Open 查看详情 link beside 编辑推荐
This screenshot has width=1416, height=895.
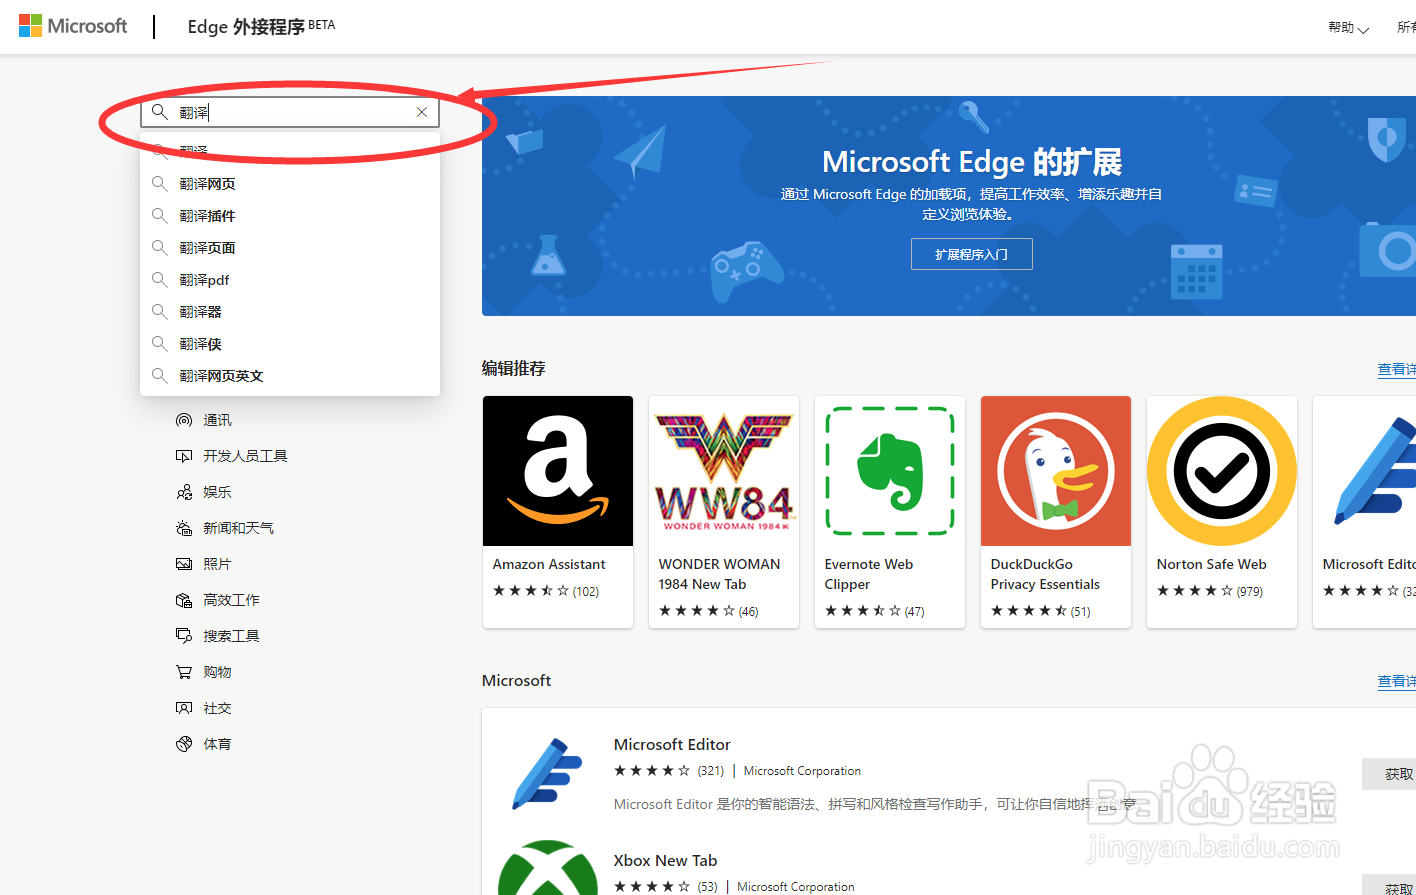point(1396,369)
